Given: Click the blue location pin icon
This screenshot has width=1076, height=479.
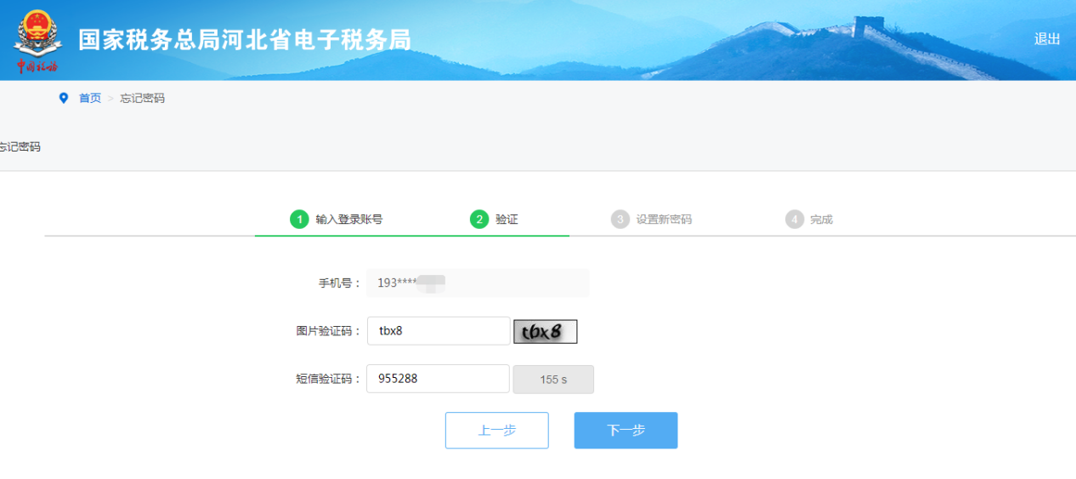Looking at the screenshot, I should point(64,98).
